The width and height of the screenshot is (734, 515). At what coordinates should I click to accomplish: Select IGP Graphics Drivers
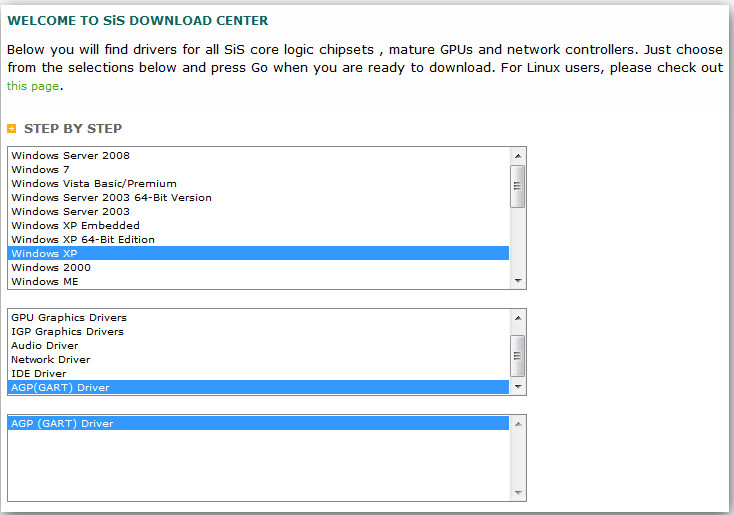tap(258, 331)
